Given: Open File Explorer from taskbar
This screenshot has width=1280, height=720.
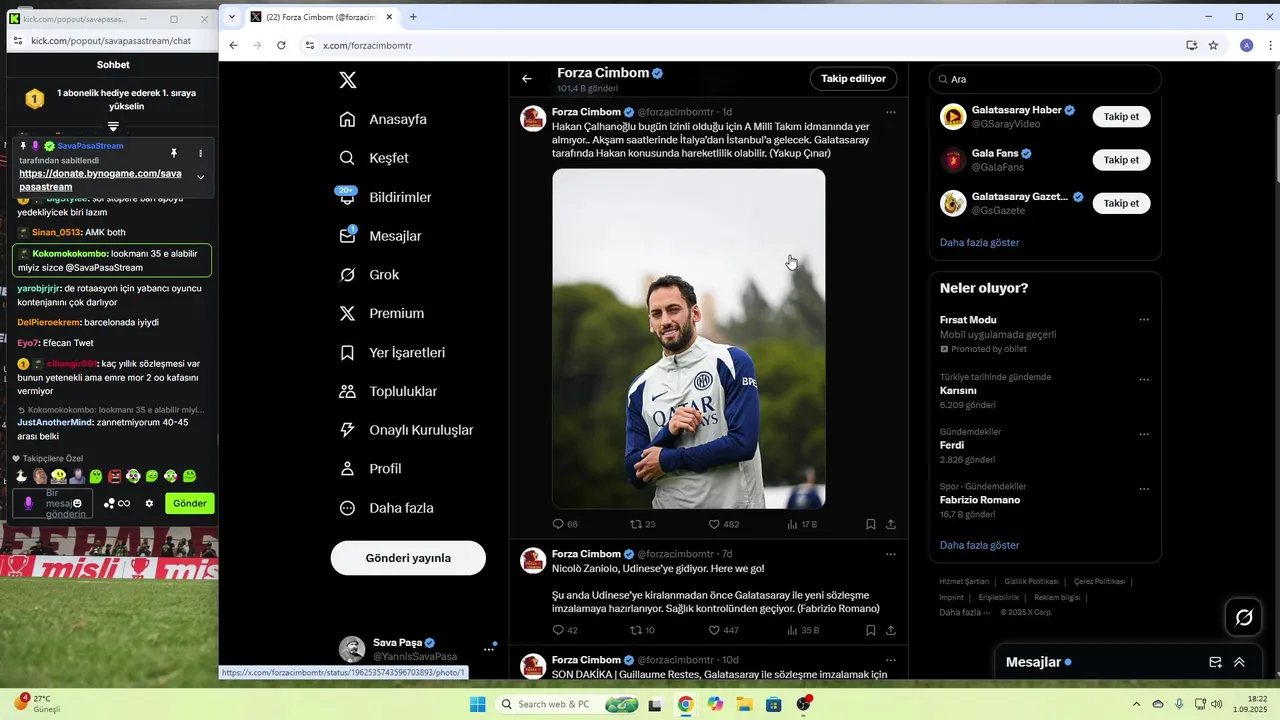Looking at the screenshot, I should pos(744,704).
